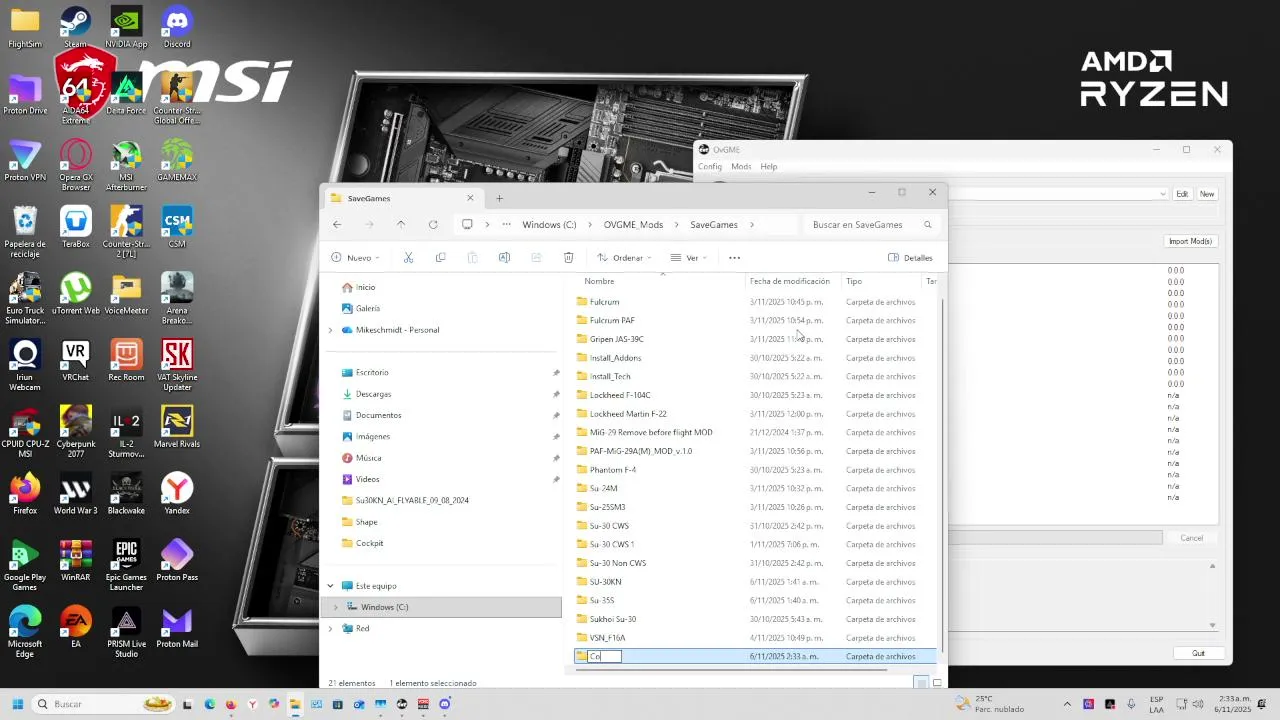Click Windows (C:) in the address breadcrumb

pos(549,225)
